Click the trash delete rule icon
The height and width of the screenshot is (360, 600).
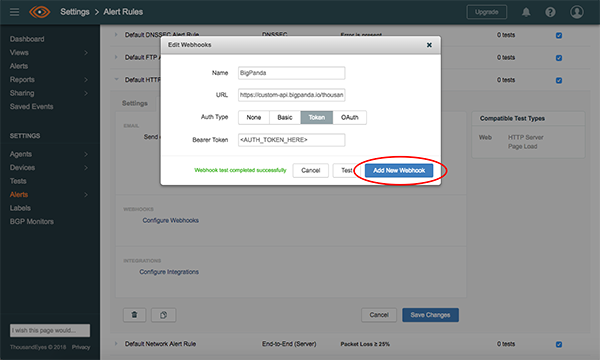click(x=134, y=315)
